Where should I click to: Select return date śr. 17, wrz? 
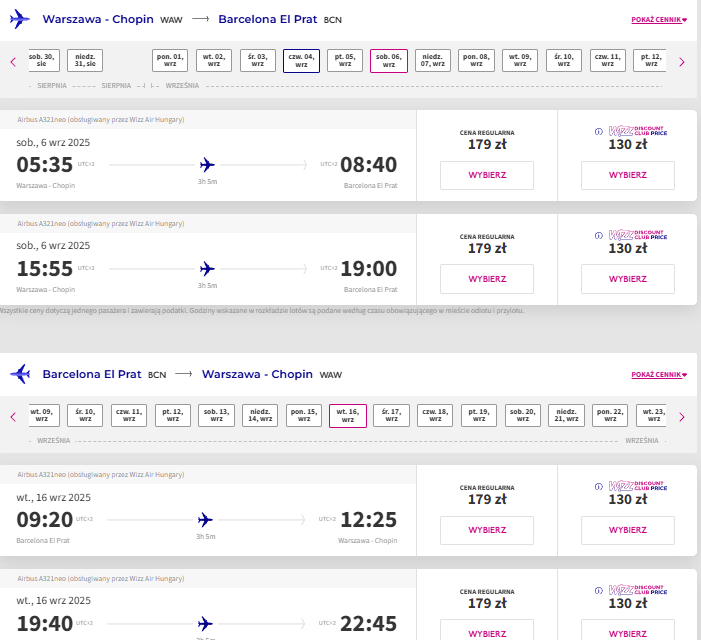[391, 416]
